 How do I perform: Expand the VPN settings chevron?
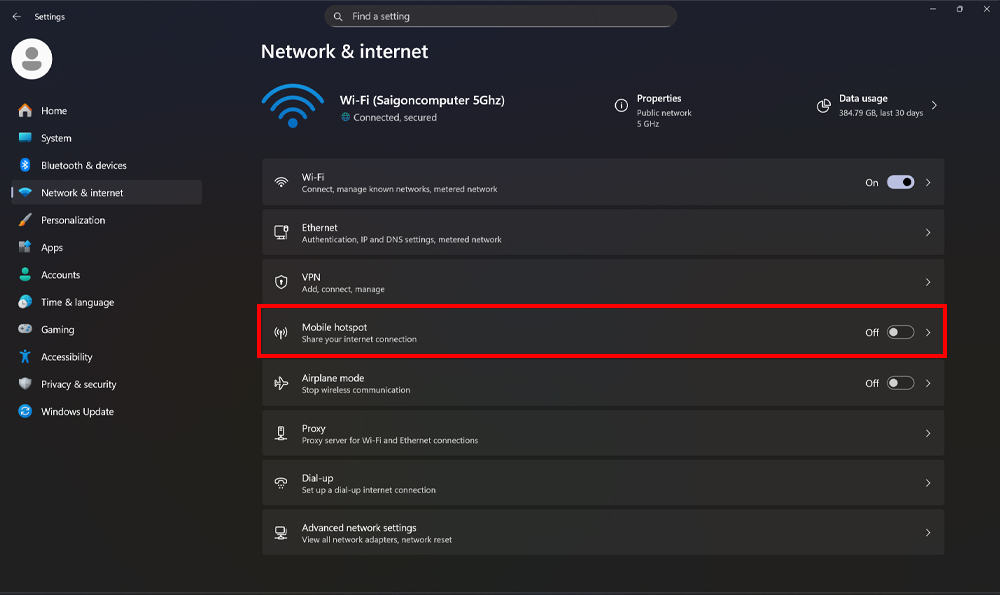928,282
